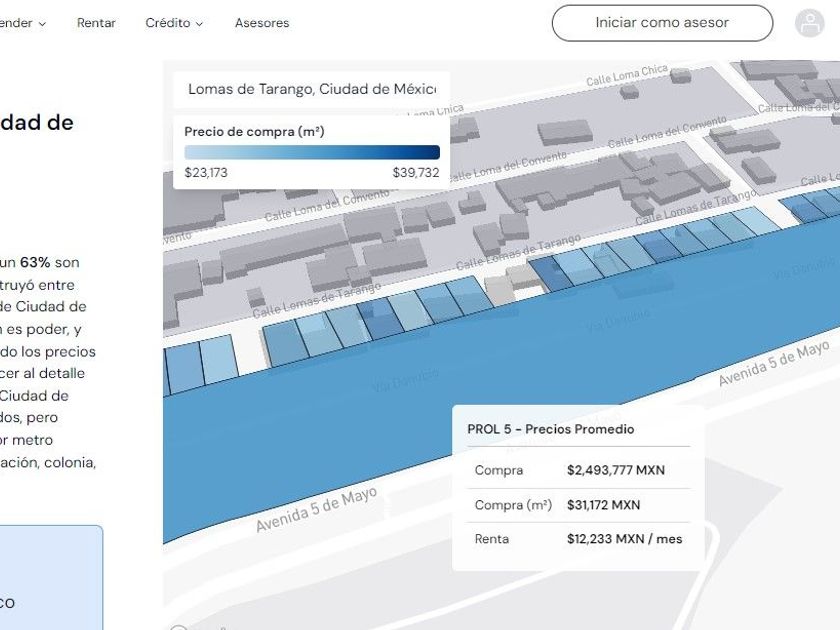Click the user profile avatar icon
The image size is (840, 630).
click(x=809, y=23)
